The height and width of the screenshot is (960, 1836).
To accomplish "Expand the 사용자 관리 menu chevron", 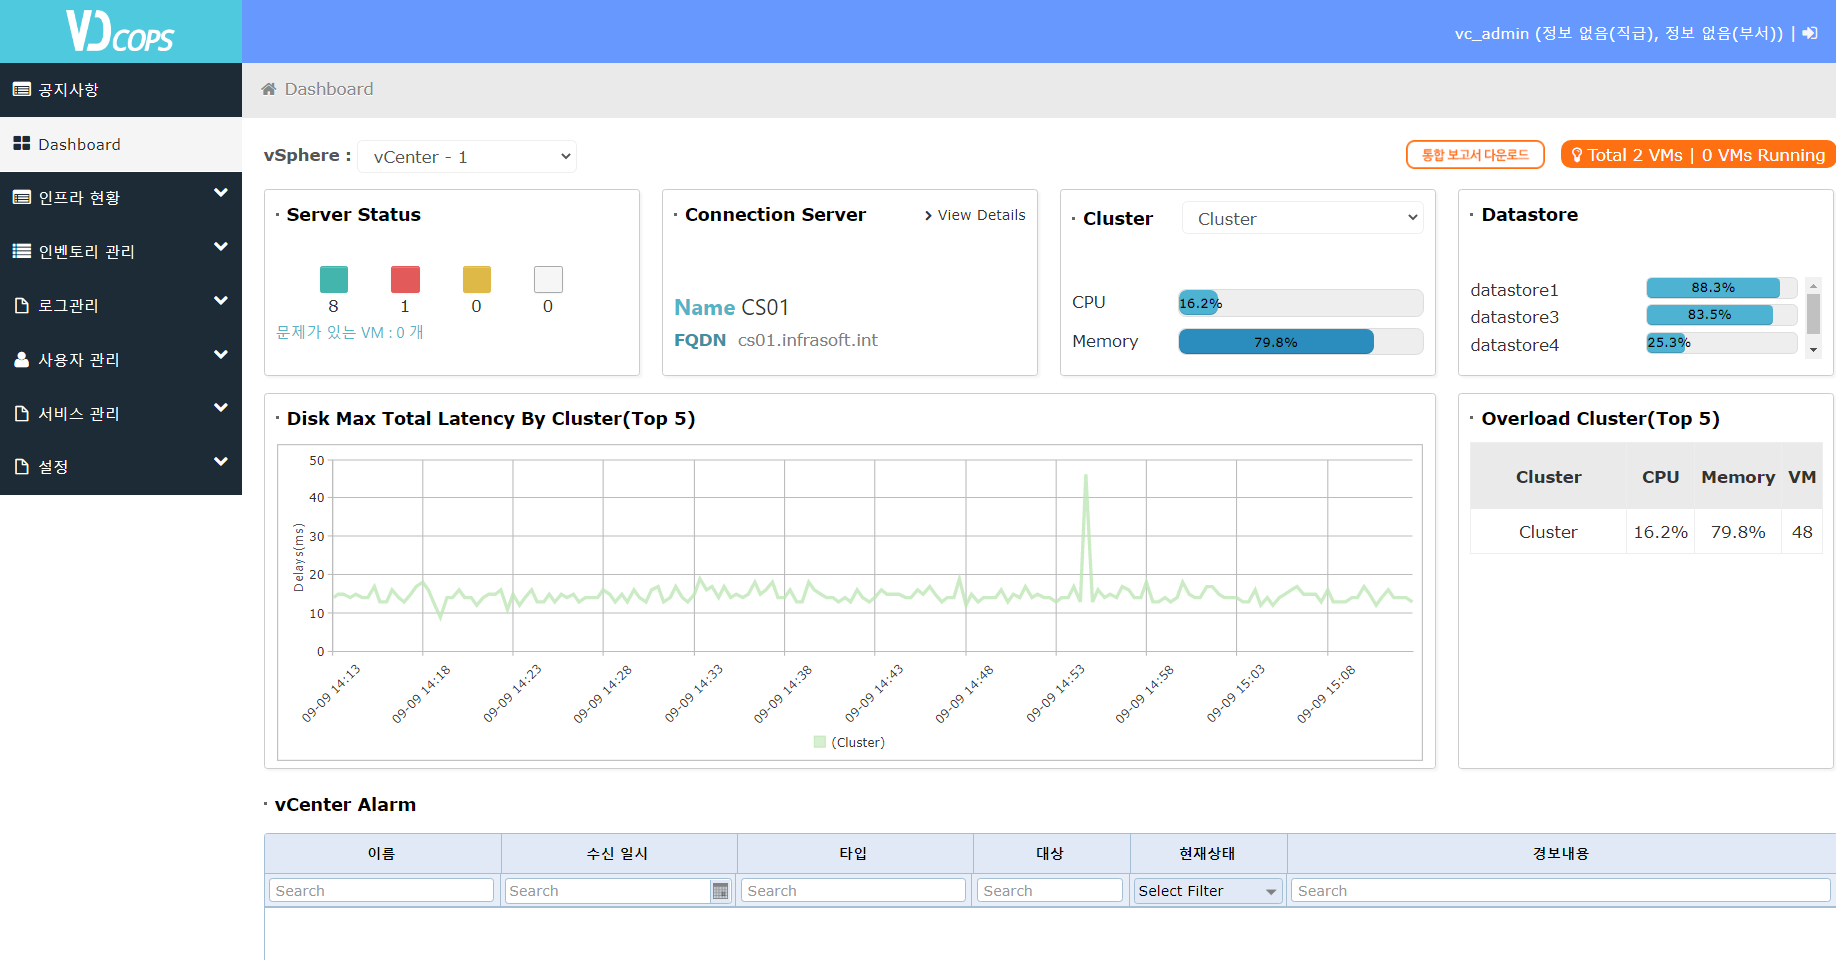I will click(221, 355).
